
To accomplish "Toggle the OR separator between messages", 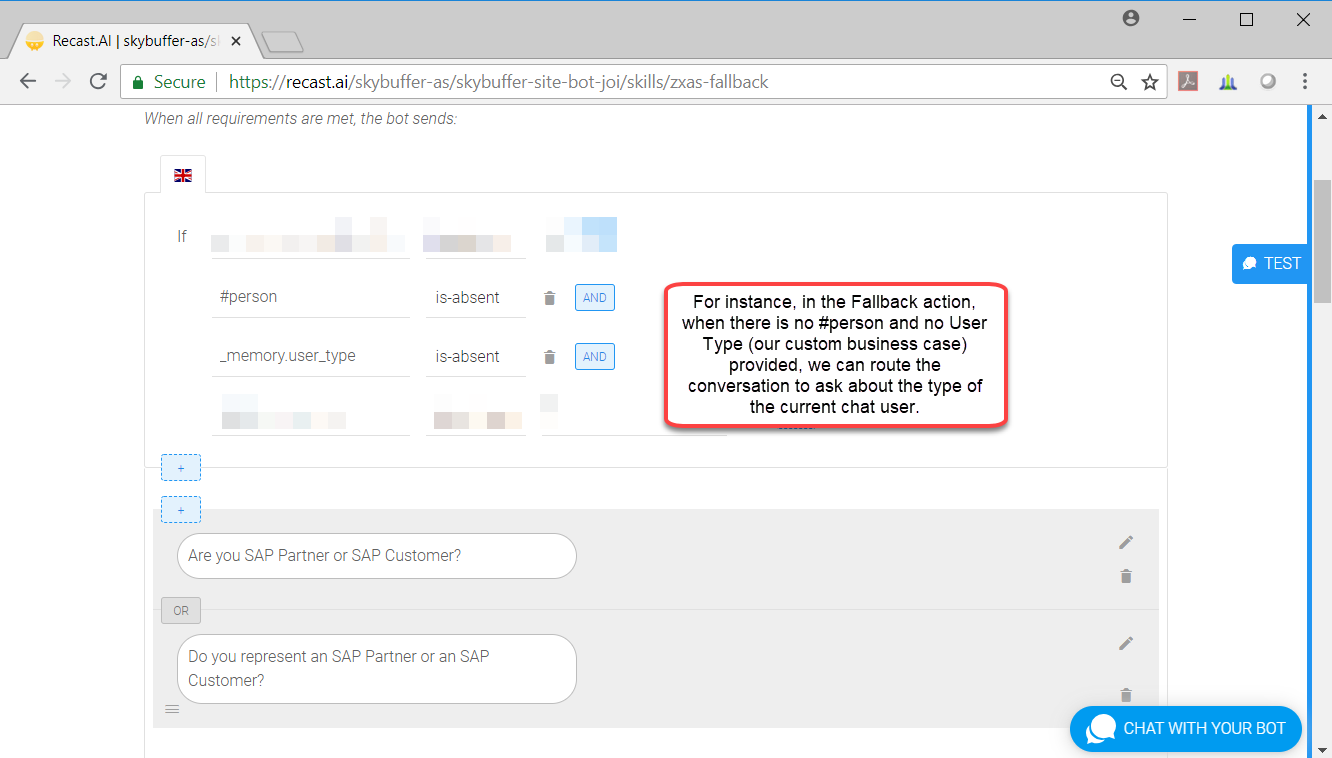I will point(181,610).
